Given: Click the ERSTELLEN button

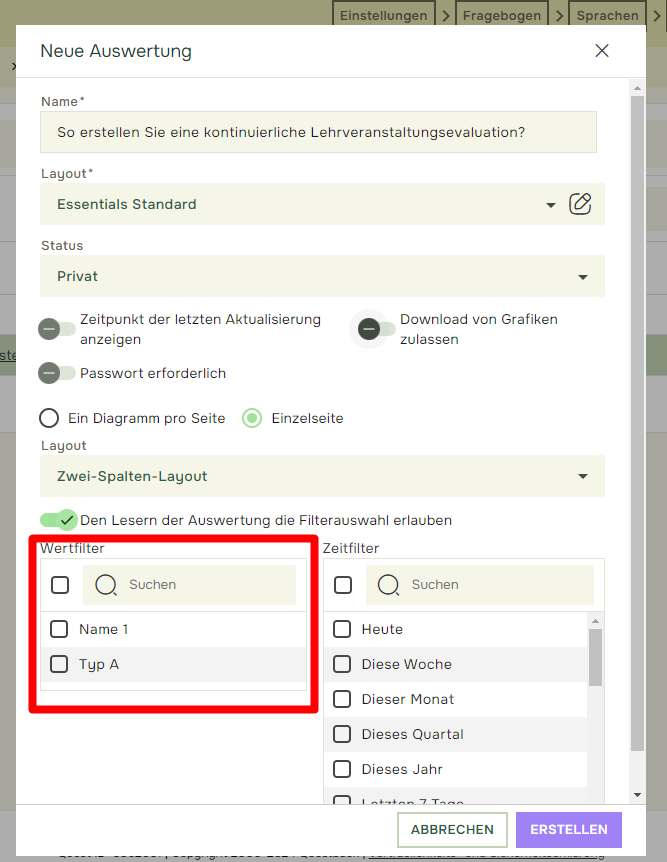Looking at the screenshot, I should tap(569, 830).
